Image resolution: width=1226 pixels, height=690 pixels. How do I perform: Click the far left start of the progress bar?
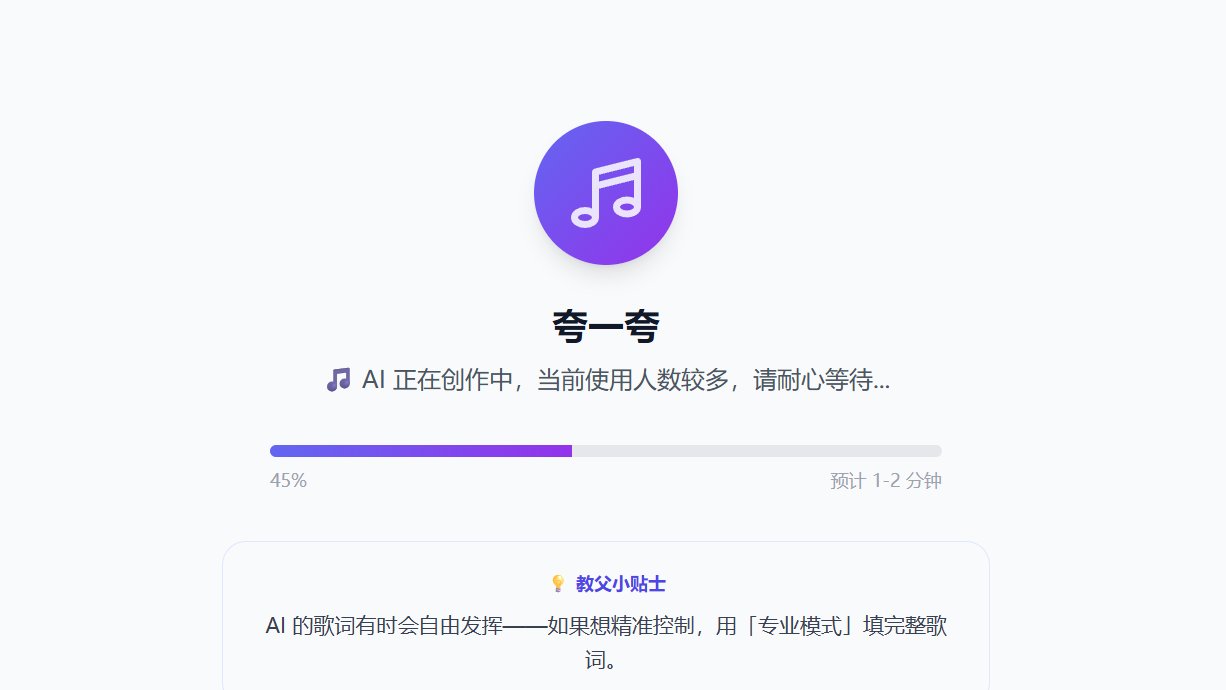[273, 451]
